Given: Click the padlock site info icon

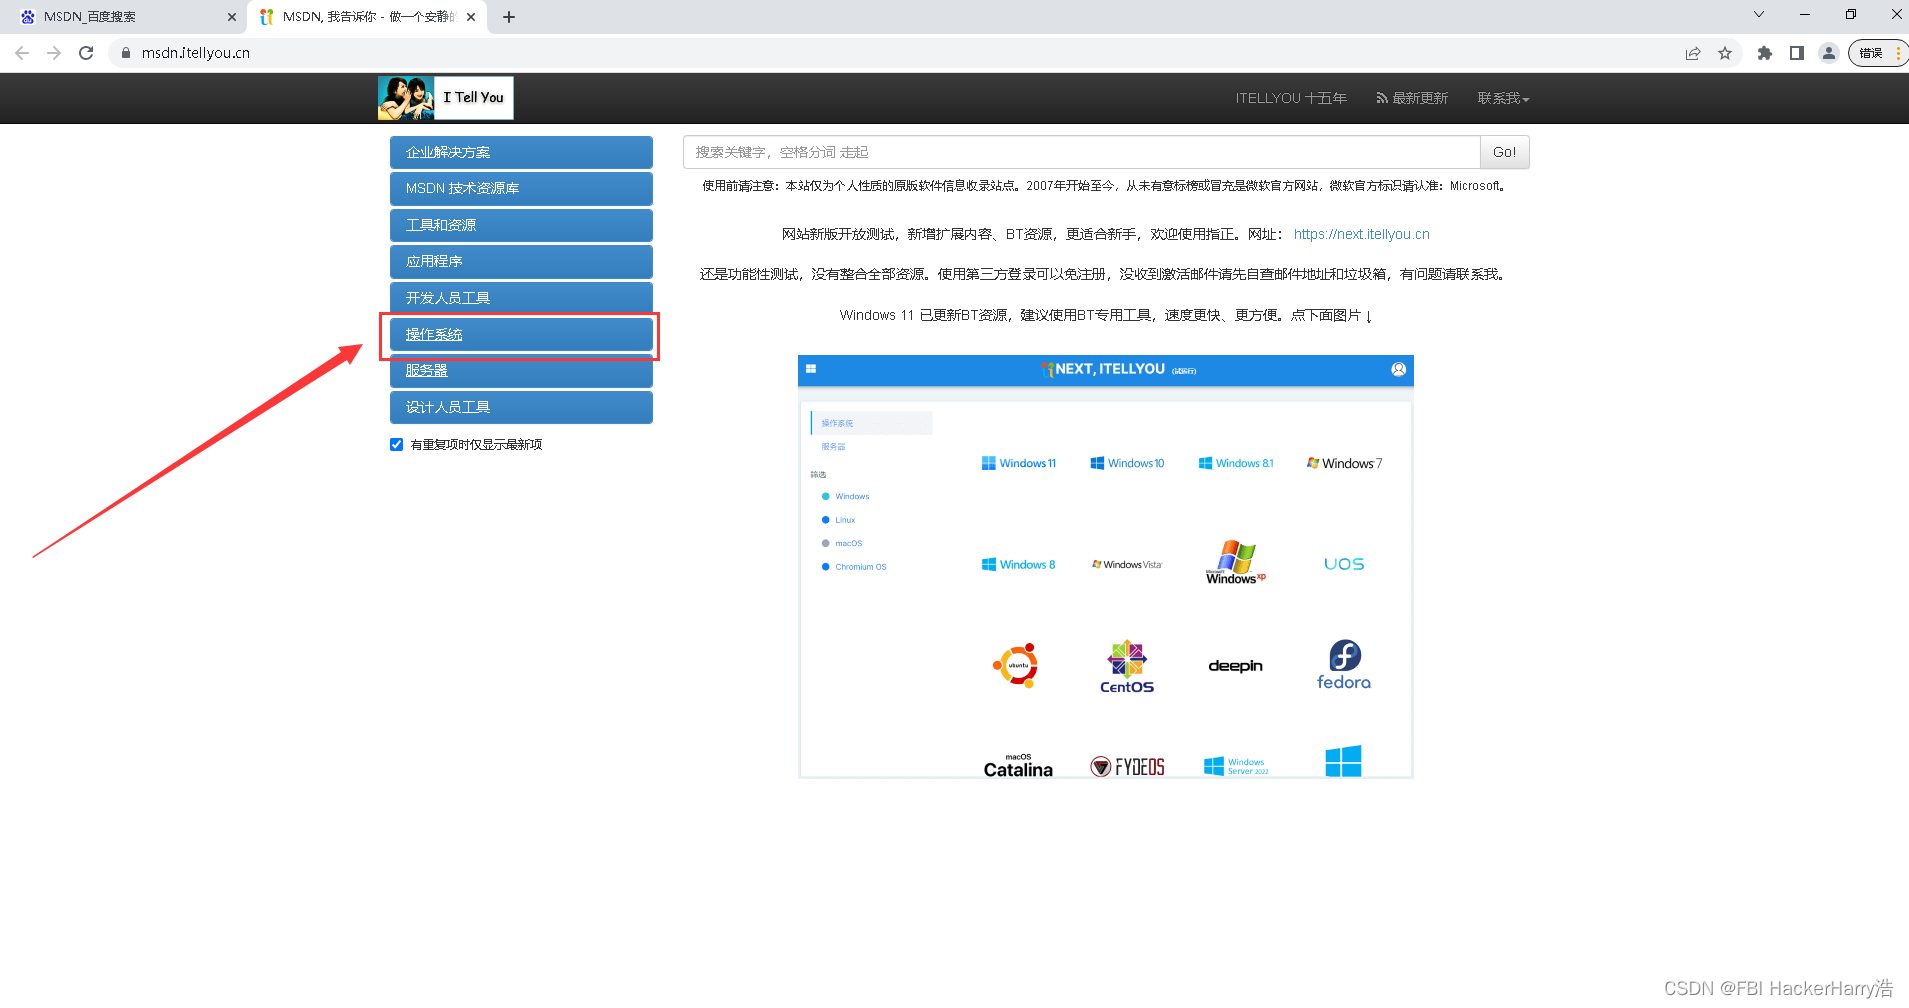Looking at the screenshot, I should pyautogui.click(x=125, y=53).
